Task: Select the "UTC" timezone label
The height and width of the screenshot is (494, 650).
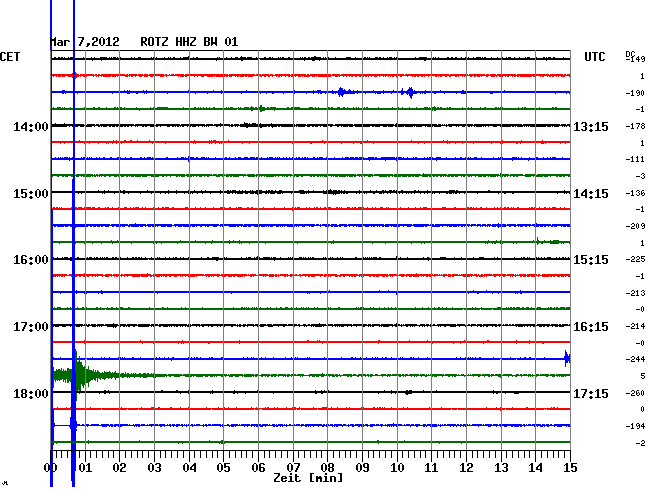Action: coord(595,57)
